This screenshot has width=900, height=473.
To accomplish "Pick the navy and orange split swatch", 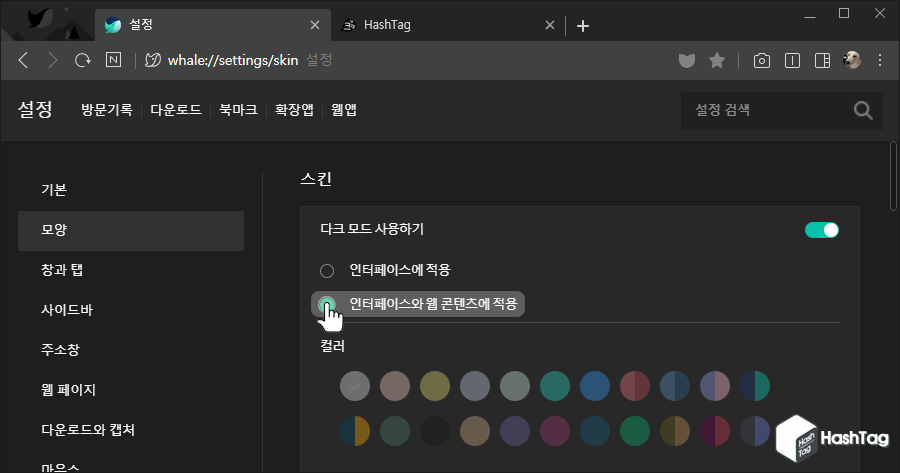I will pos(355,431).
